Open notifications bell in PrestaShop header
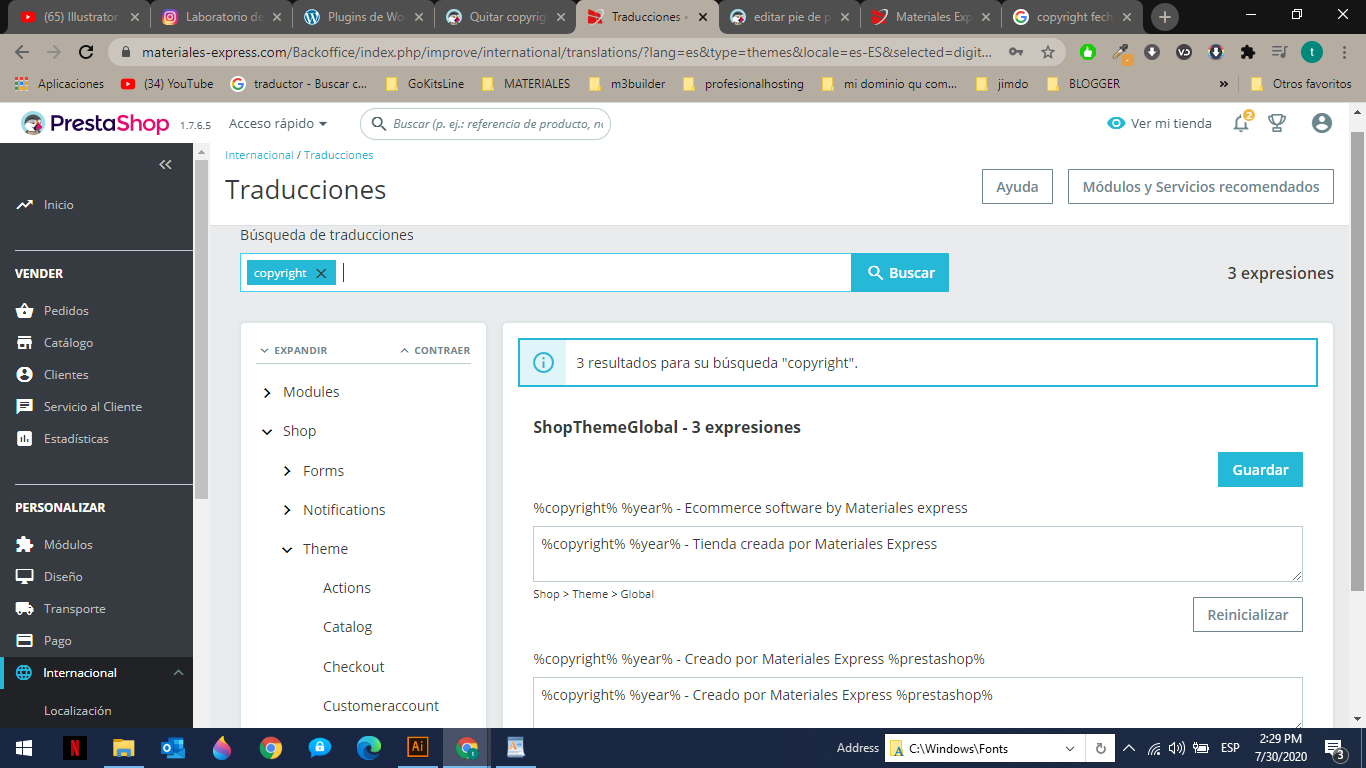Viewport: 1366px width, 768px height. 1241,123
